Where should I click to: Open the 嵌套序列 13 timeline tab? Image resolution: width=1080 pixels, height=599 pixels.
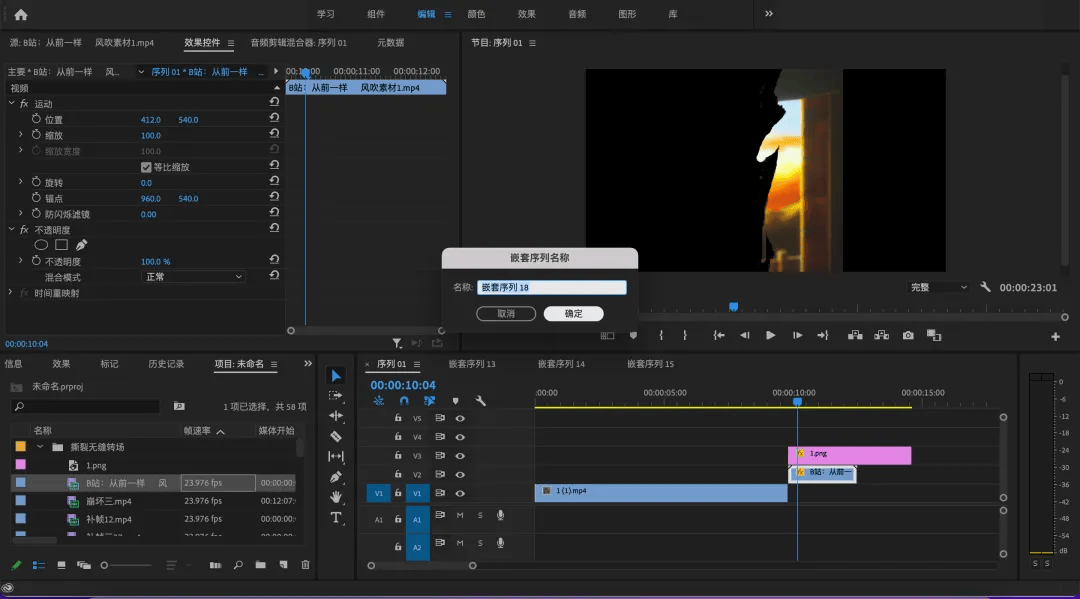[x=472, y=364]
